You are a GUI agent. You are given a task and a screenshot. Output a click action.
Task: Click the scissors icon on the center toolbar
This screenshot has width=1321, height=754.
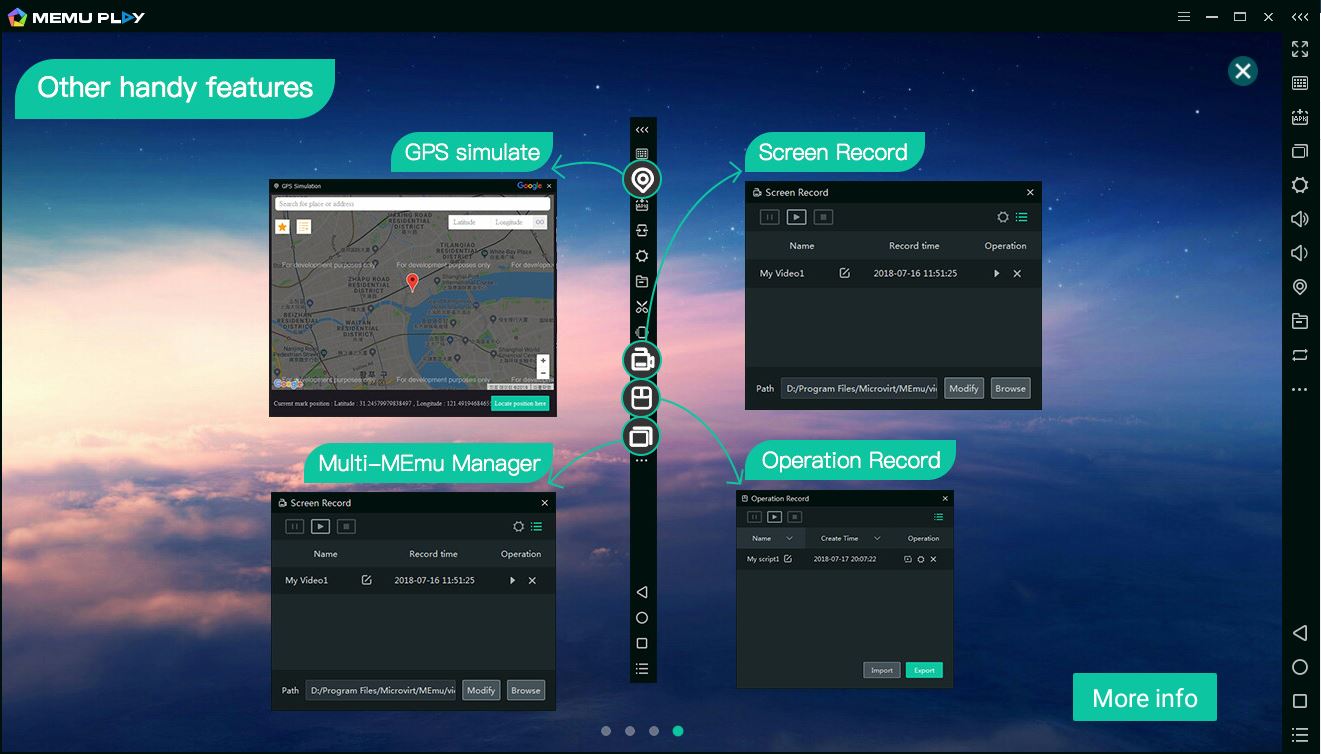tap(642, 307)
